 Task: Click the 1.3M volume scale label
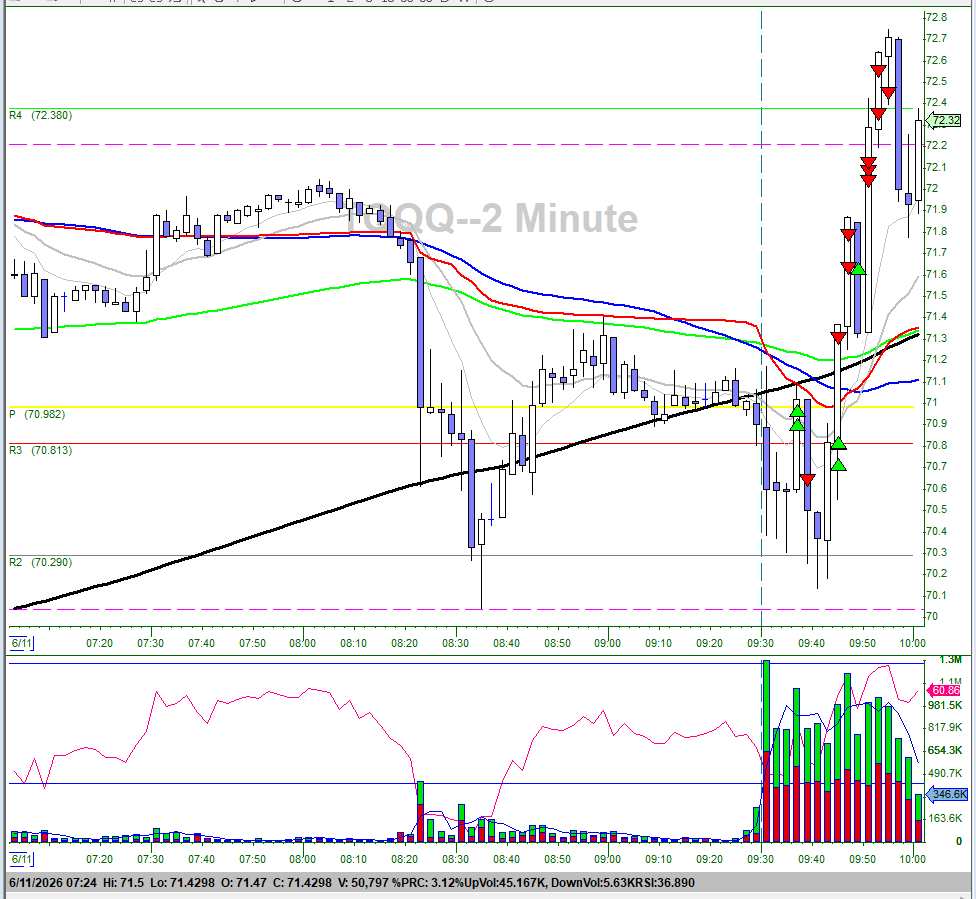(x=950, y=659)
